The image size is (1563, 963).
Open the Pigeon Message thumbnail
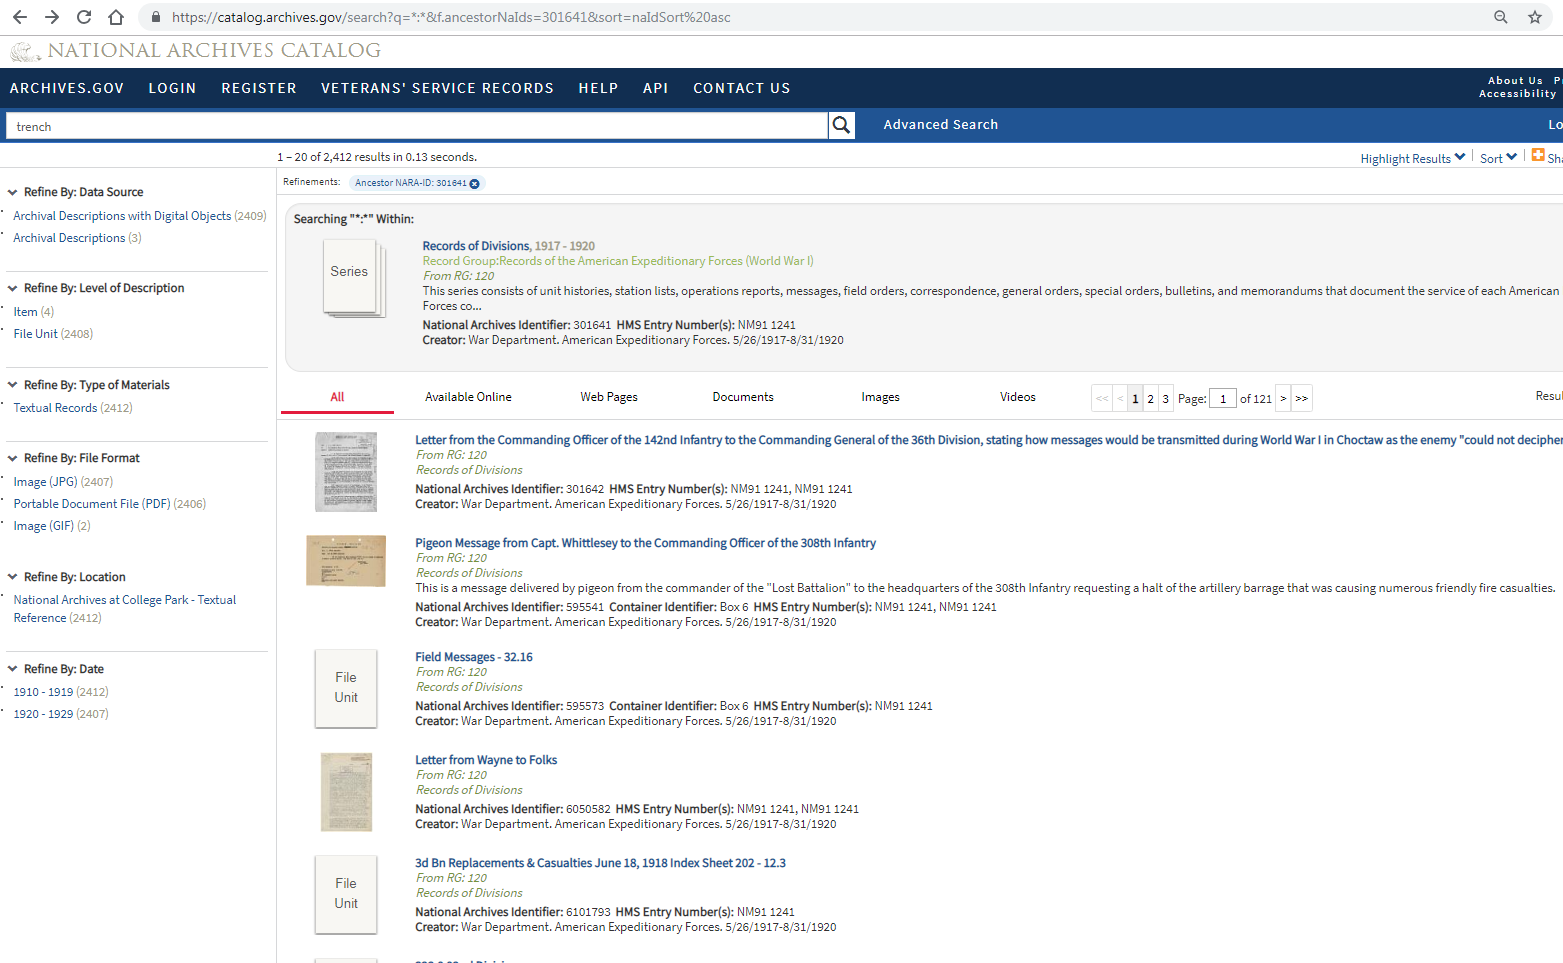[x=346, y=560]
